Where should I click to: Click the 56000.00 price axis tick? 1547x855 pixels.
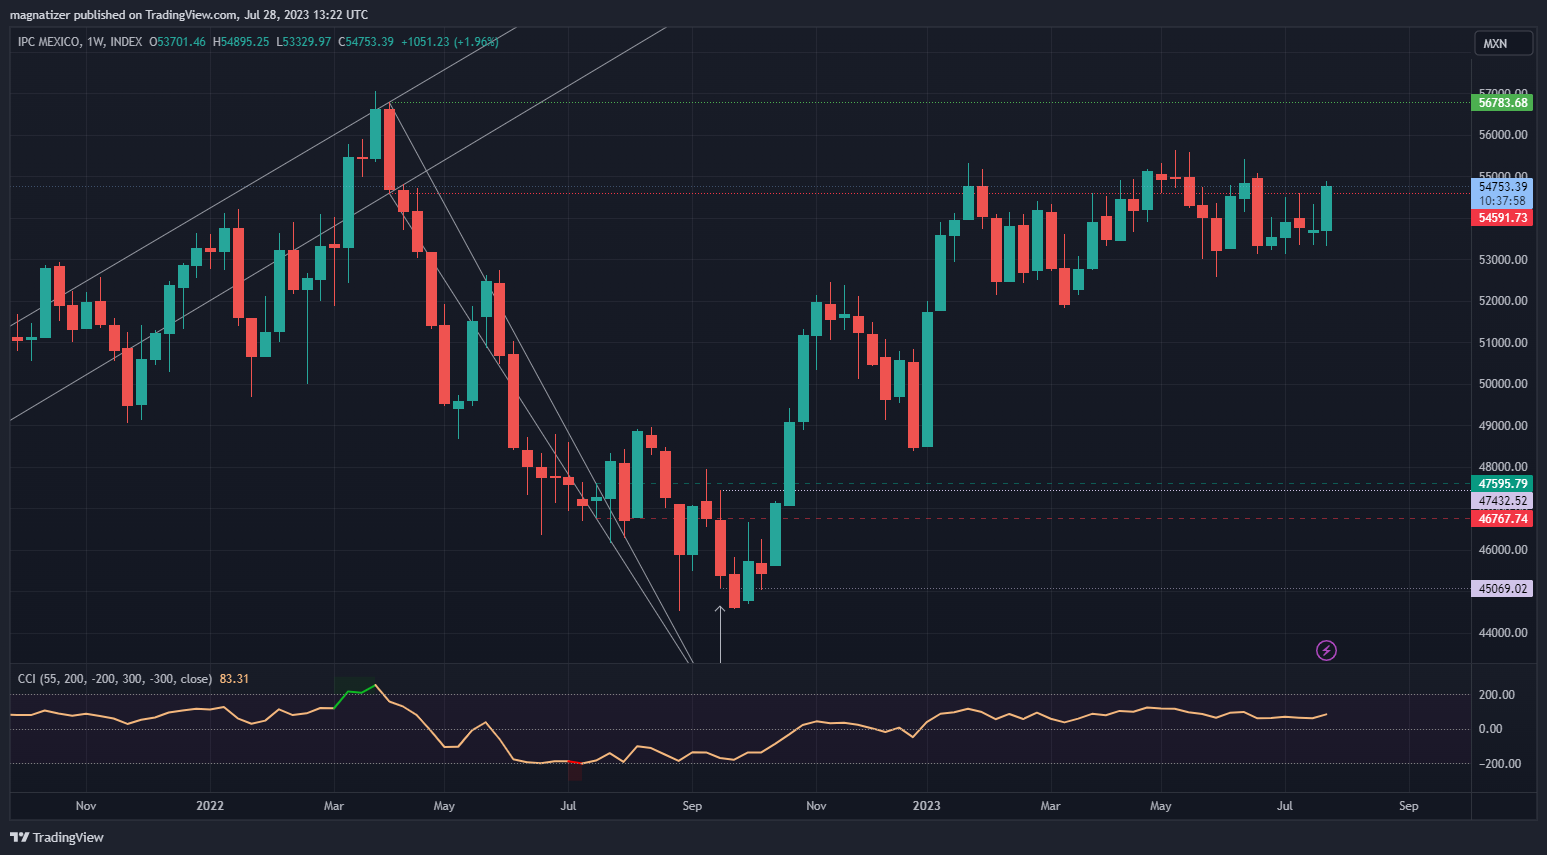(x=1503, y=134)
